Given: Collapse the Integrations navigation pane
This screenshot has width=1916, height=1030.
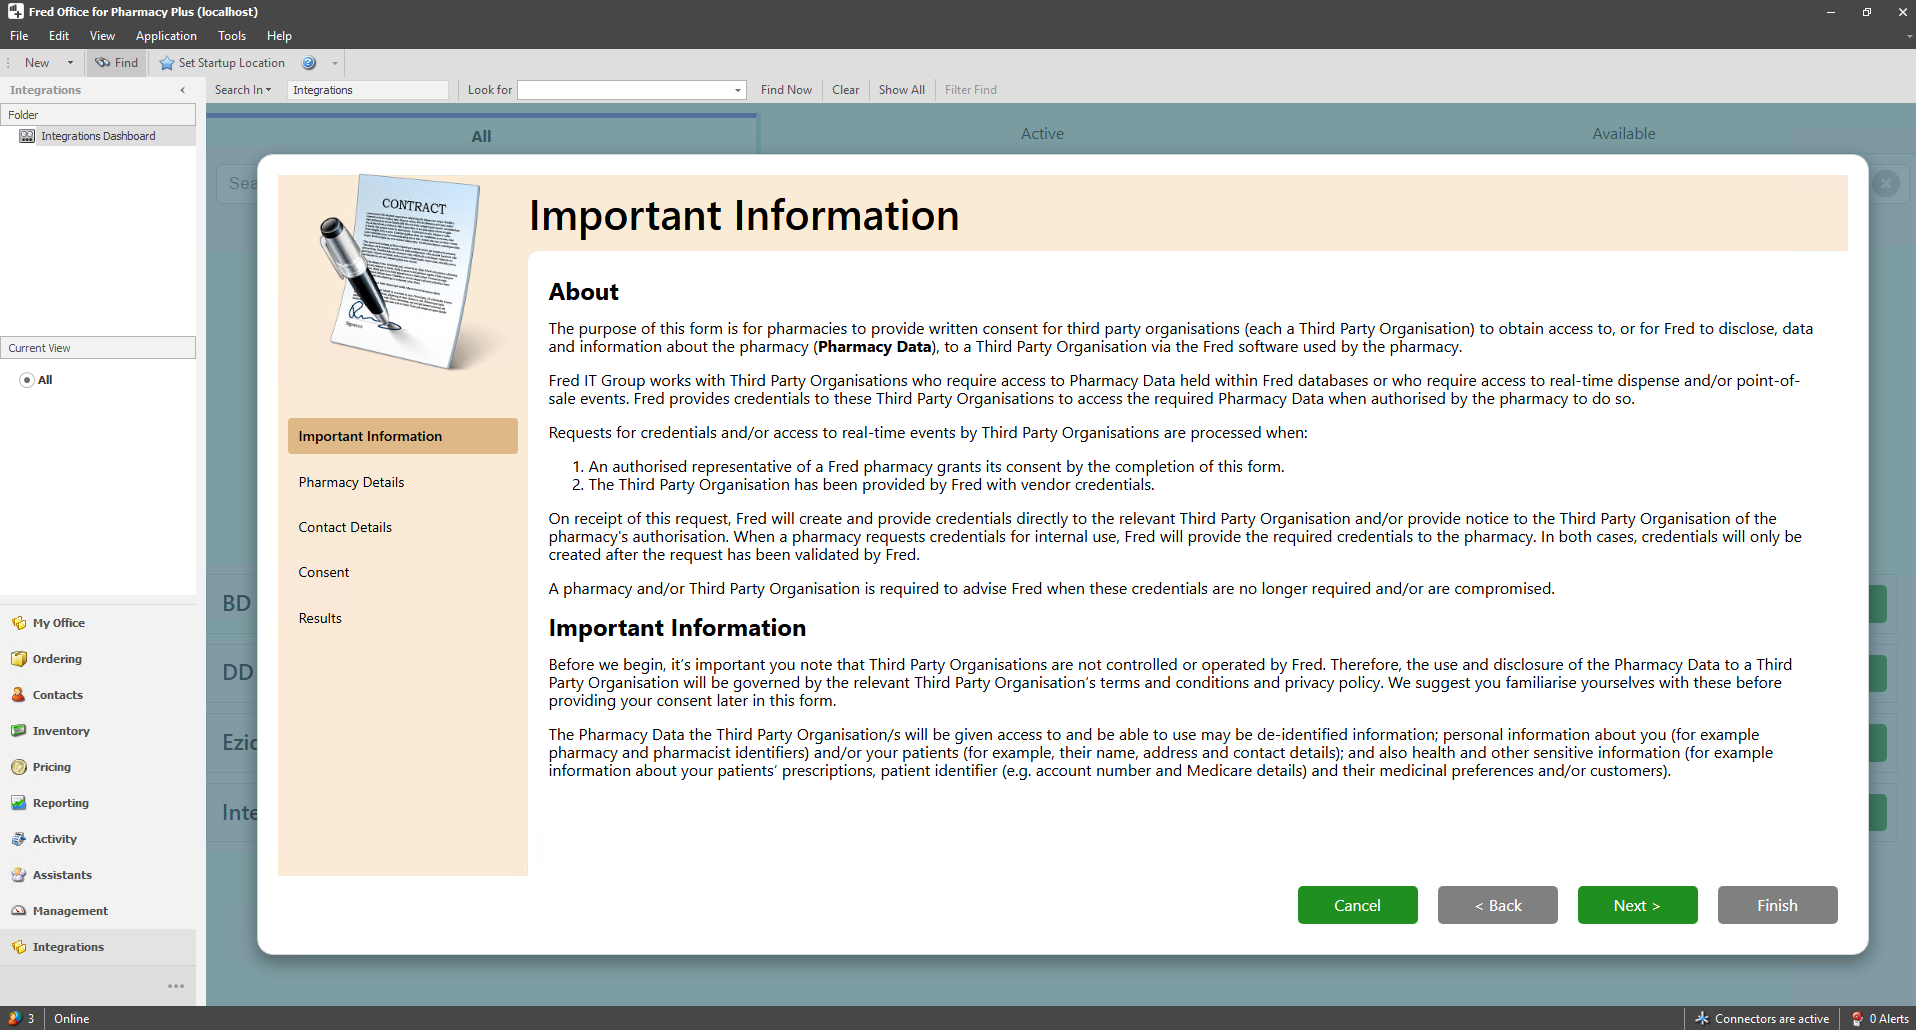Looking at the screenshot, I should pyautogui.click(x=182, y=90).
